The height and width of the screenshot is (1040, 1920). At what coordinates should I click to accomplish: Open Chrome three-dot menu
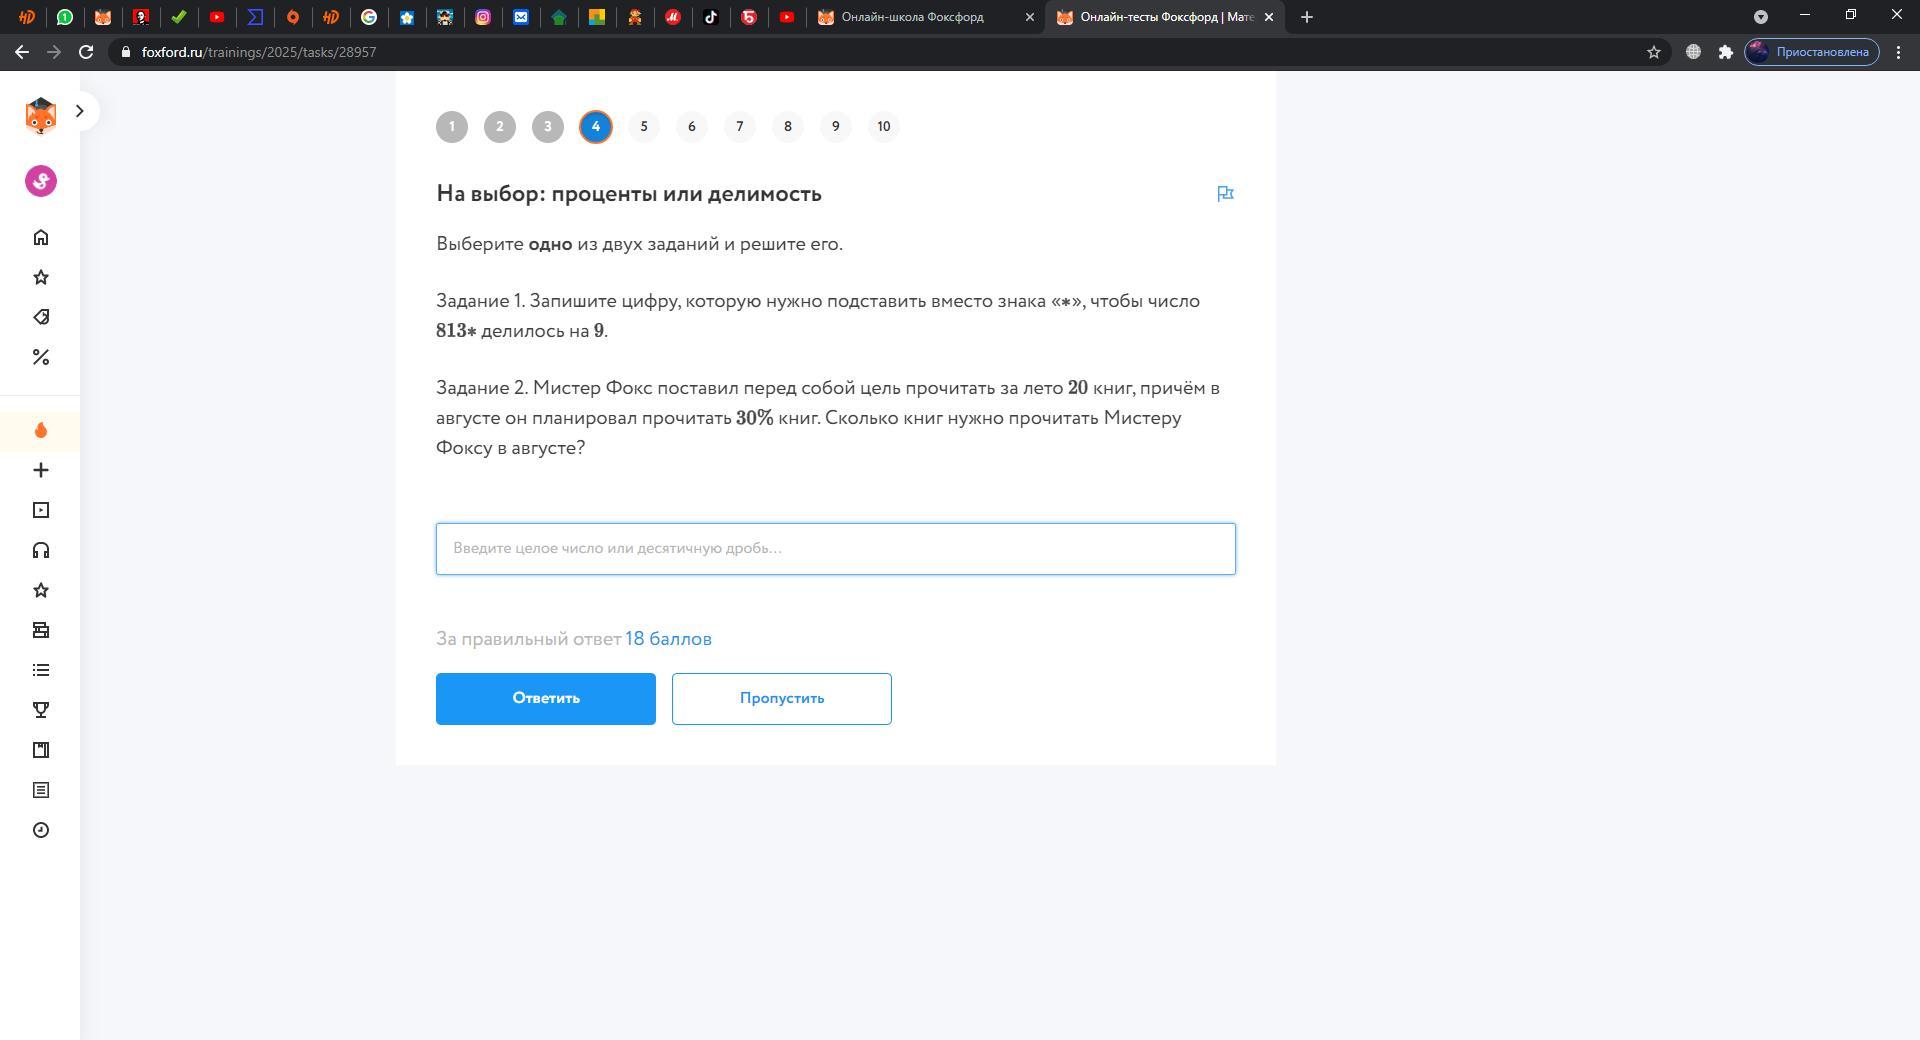1899,52
